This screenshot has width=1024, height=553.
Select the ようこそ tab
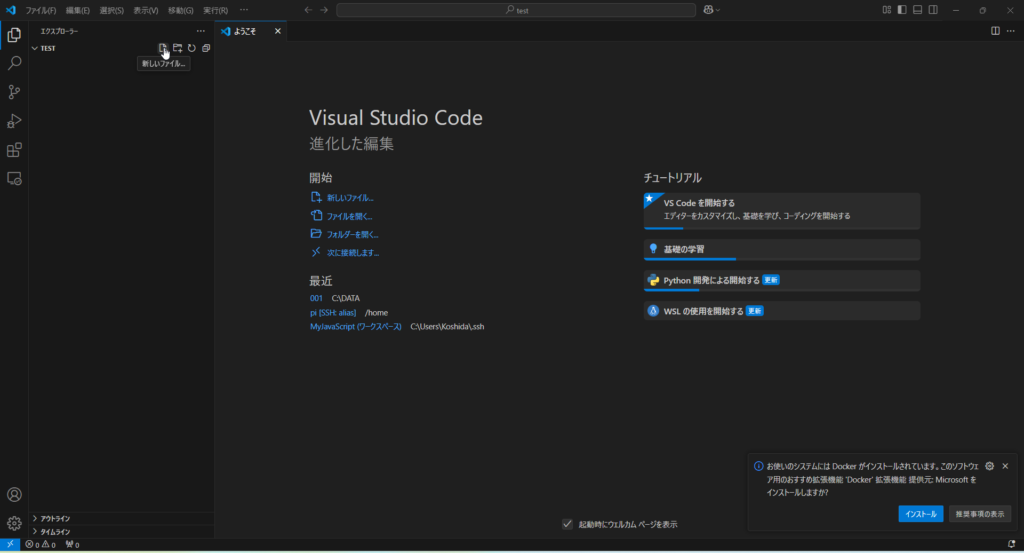pyautogui.click(x=251, y=31)
